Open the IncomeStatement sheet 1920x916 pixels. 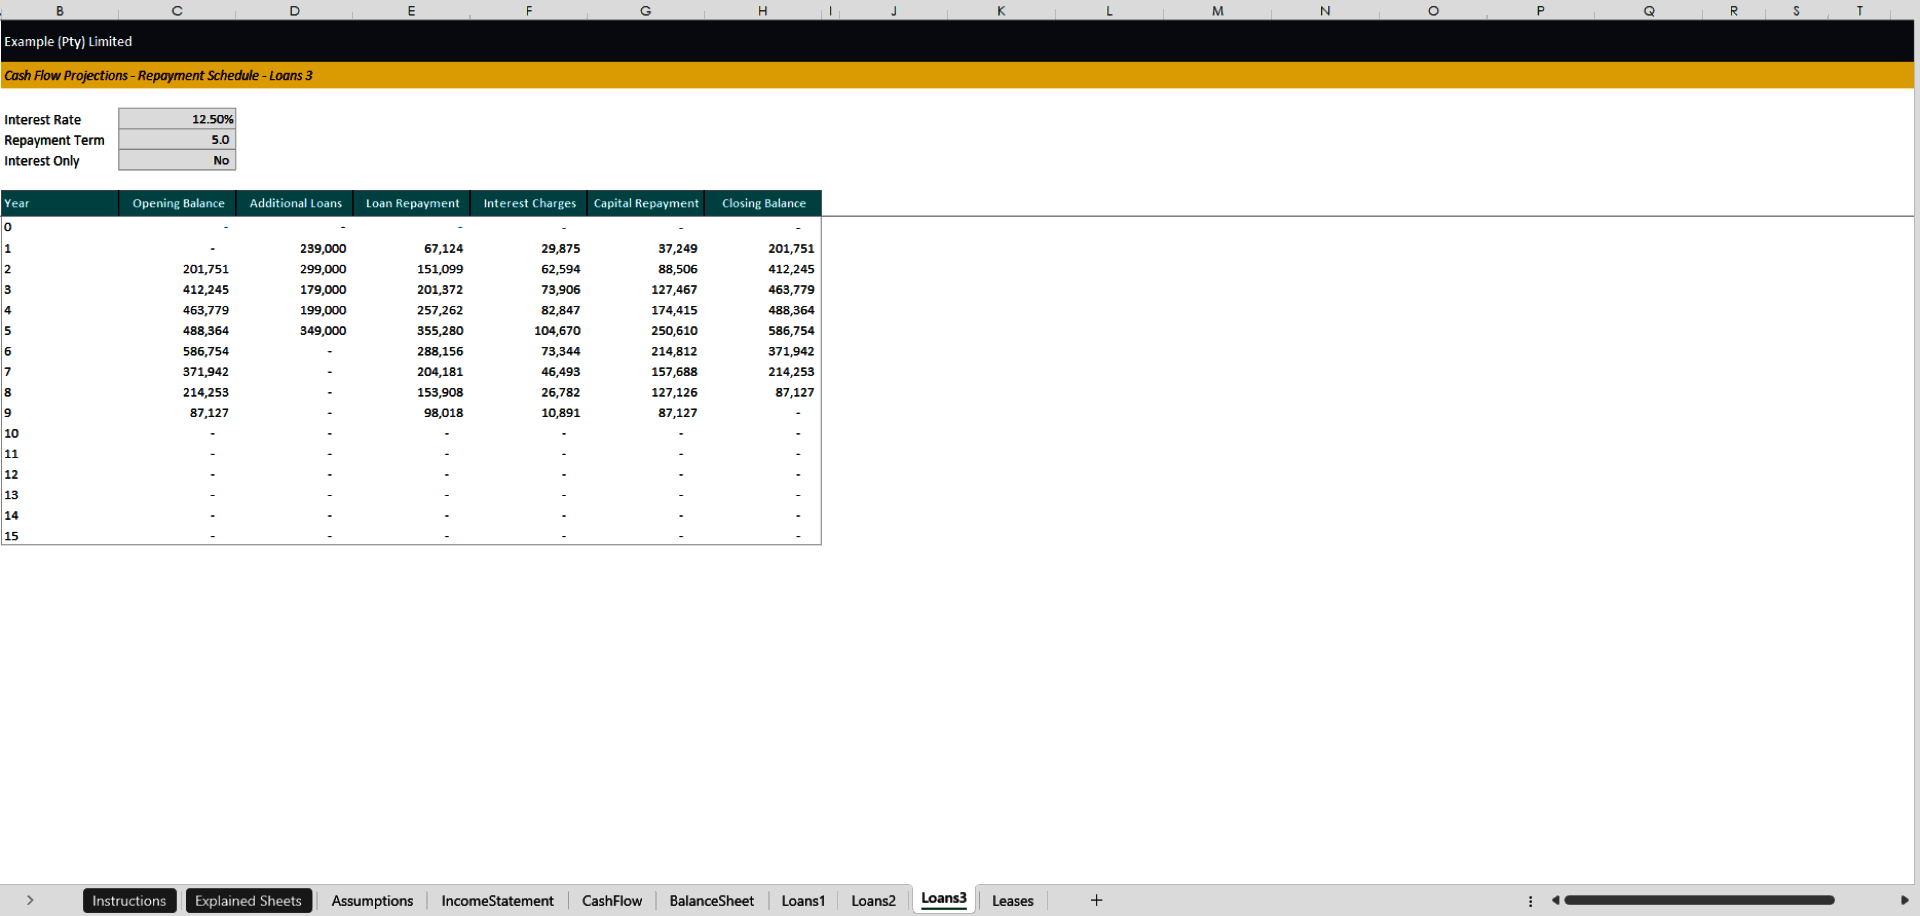(497, 900)
